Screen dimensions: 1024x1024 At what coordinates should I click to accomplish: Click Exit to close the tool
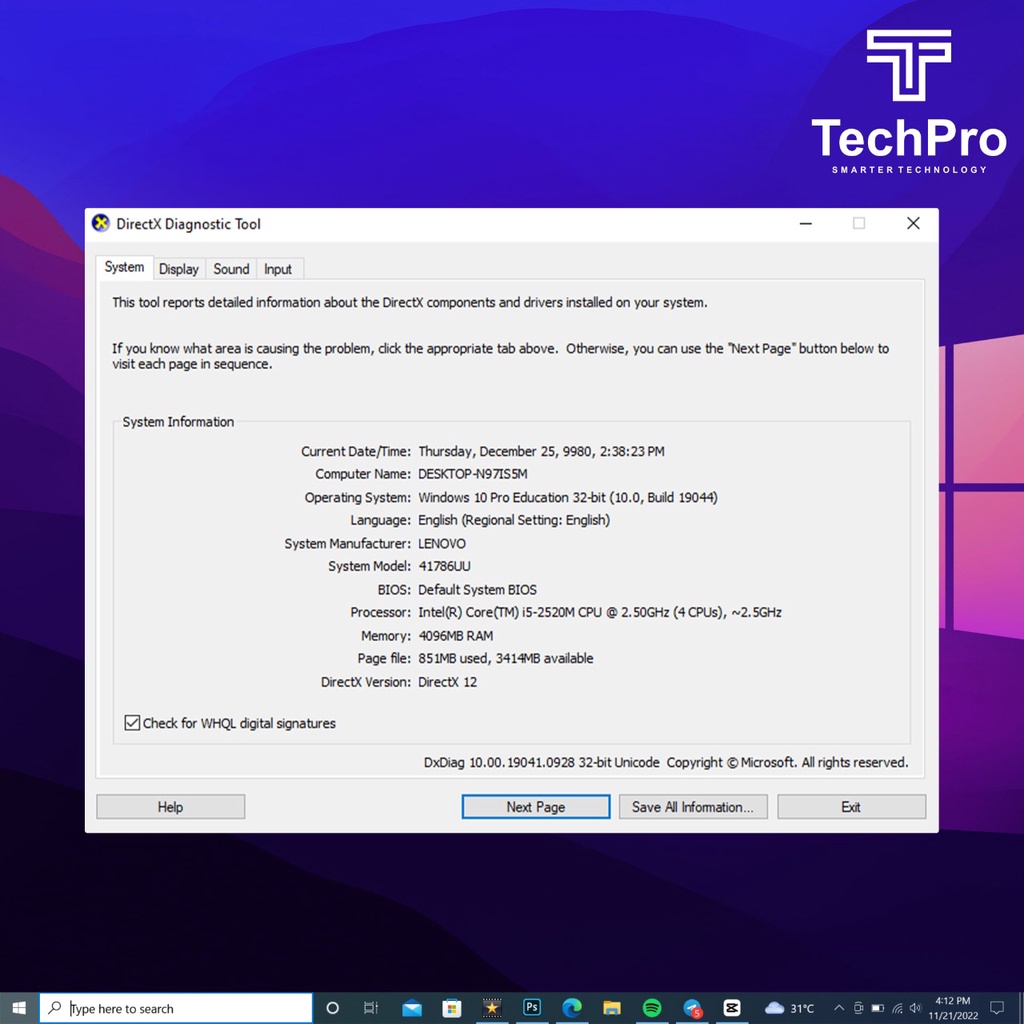pos(851,807)
